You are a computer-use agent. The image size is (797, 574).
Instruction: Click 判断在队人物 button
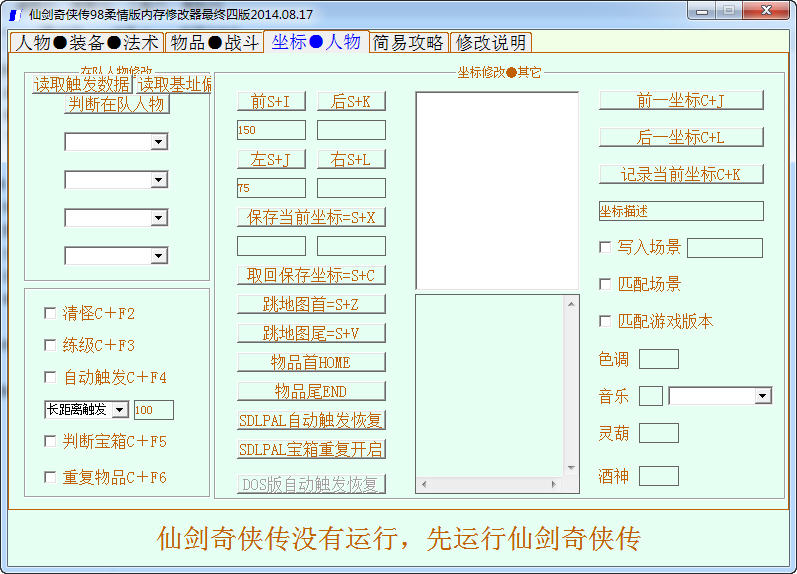116,104
